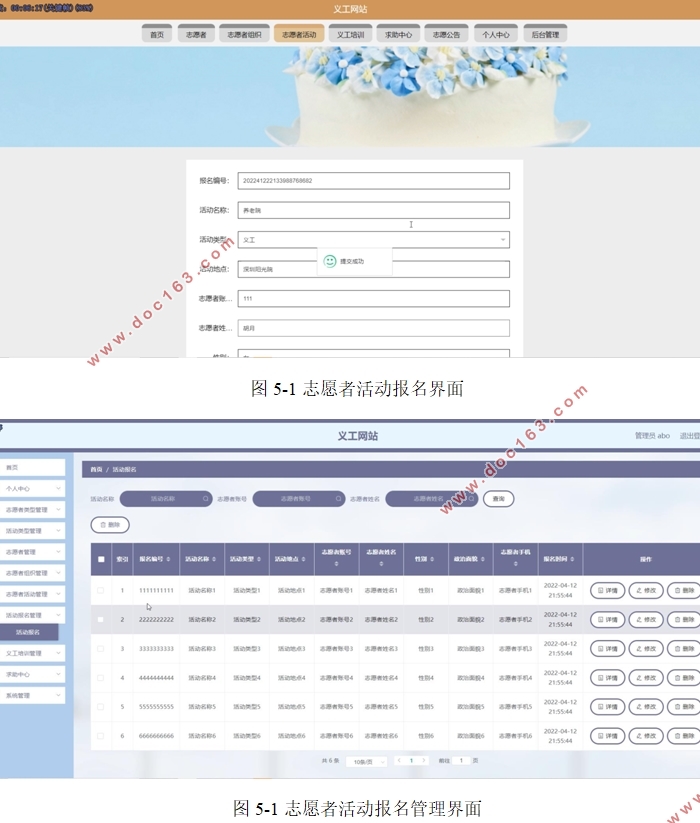Sort by the 政治面貌 column sort icon
Screen dimensions: 700x823
pyautogui.click(x=483, y=559)
